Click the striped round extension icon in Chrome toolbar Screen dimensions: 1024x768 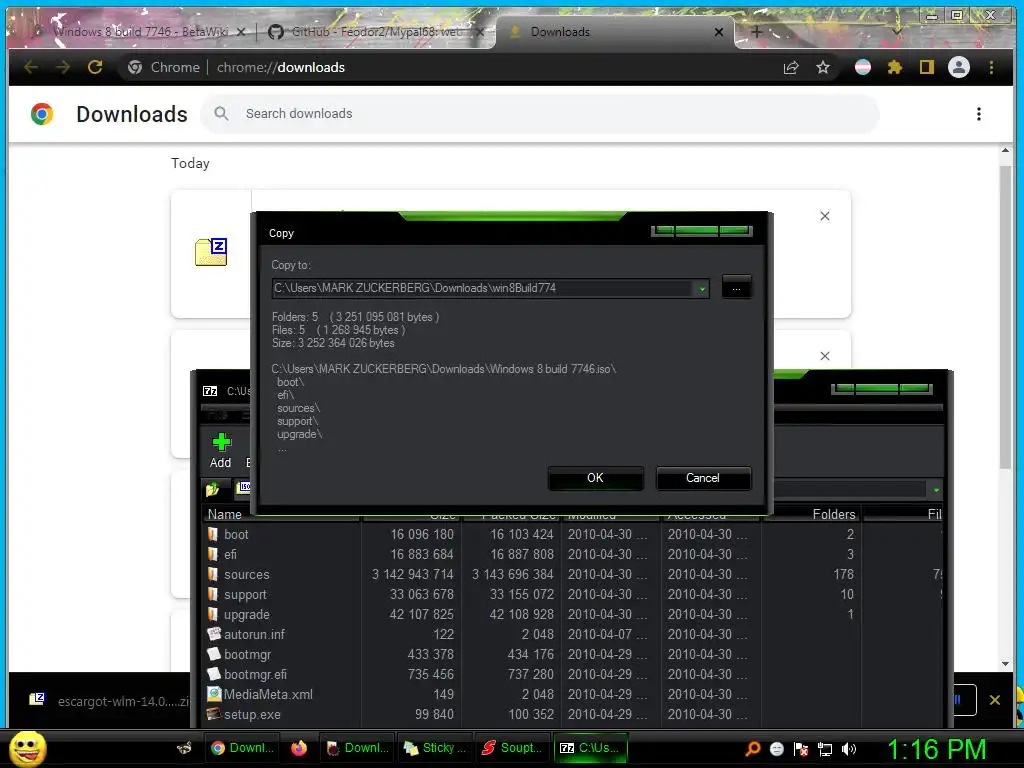(863, 67)
